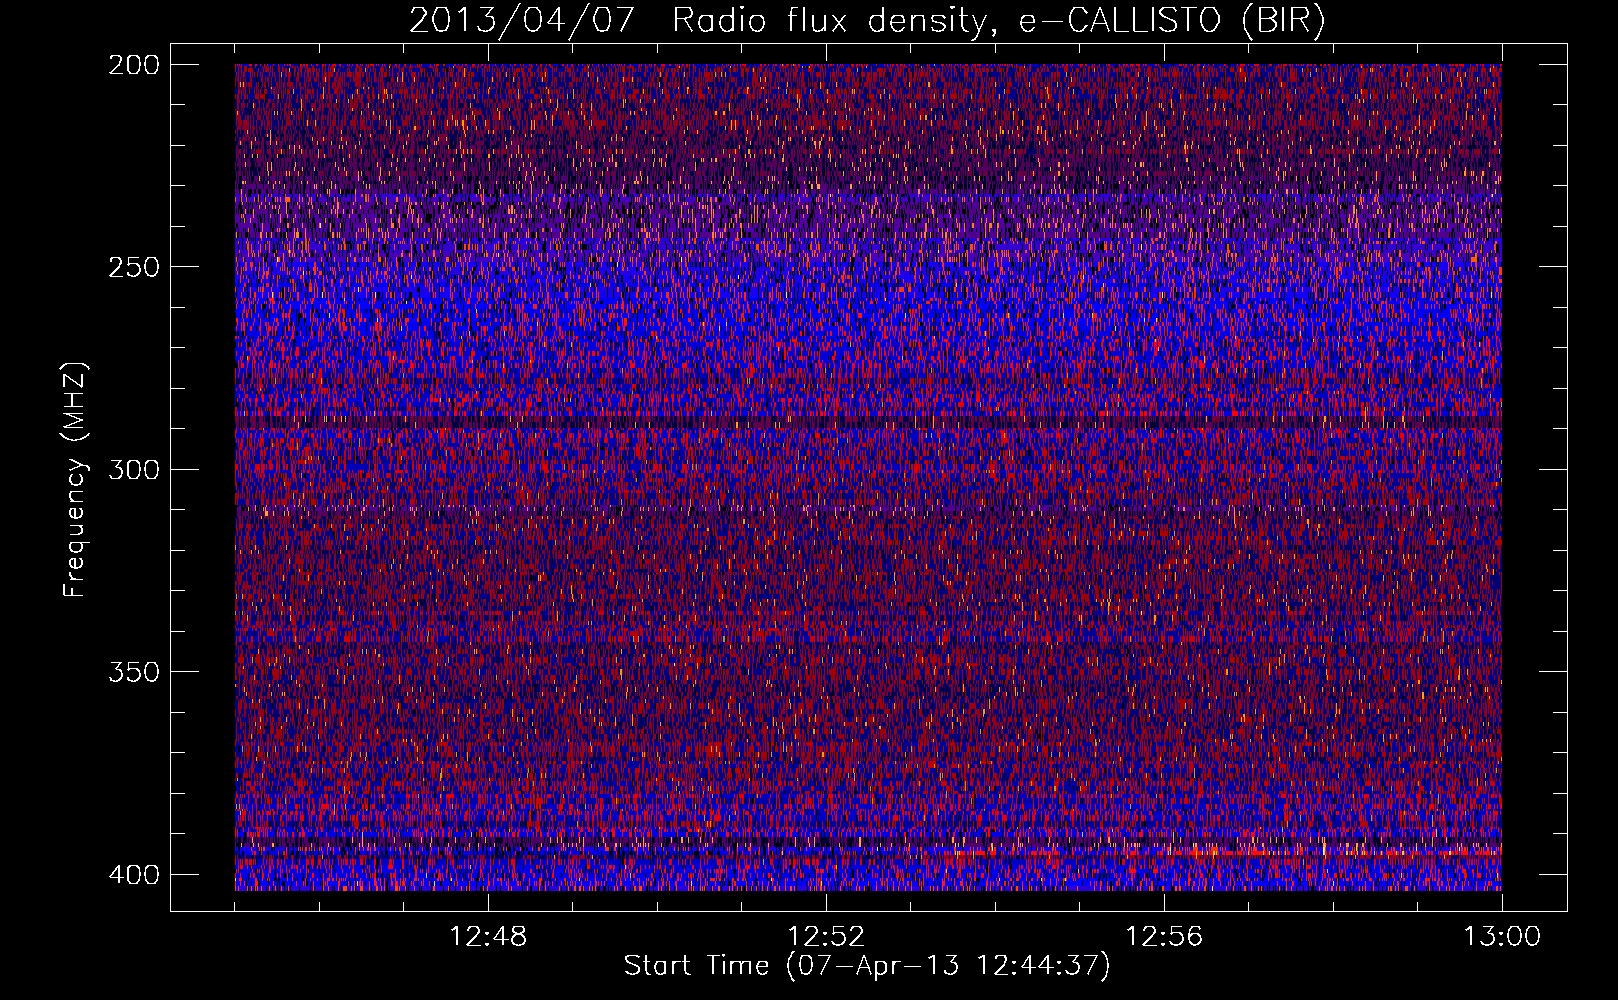Click the 13:00 time tick label
Viewport: 1618px width, 1000px height.
[1502, 937]
